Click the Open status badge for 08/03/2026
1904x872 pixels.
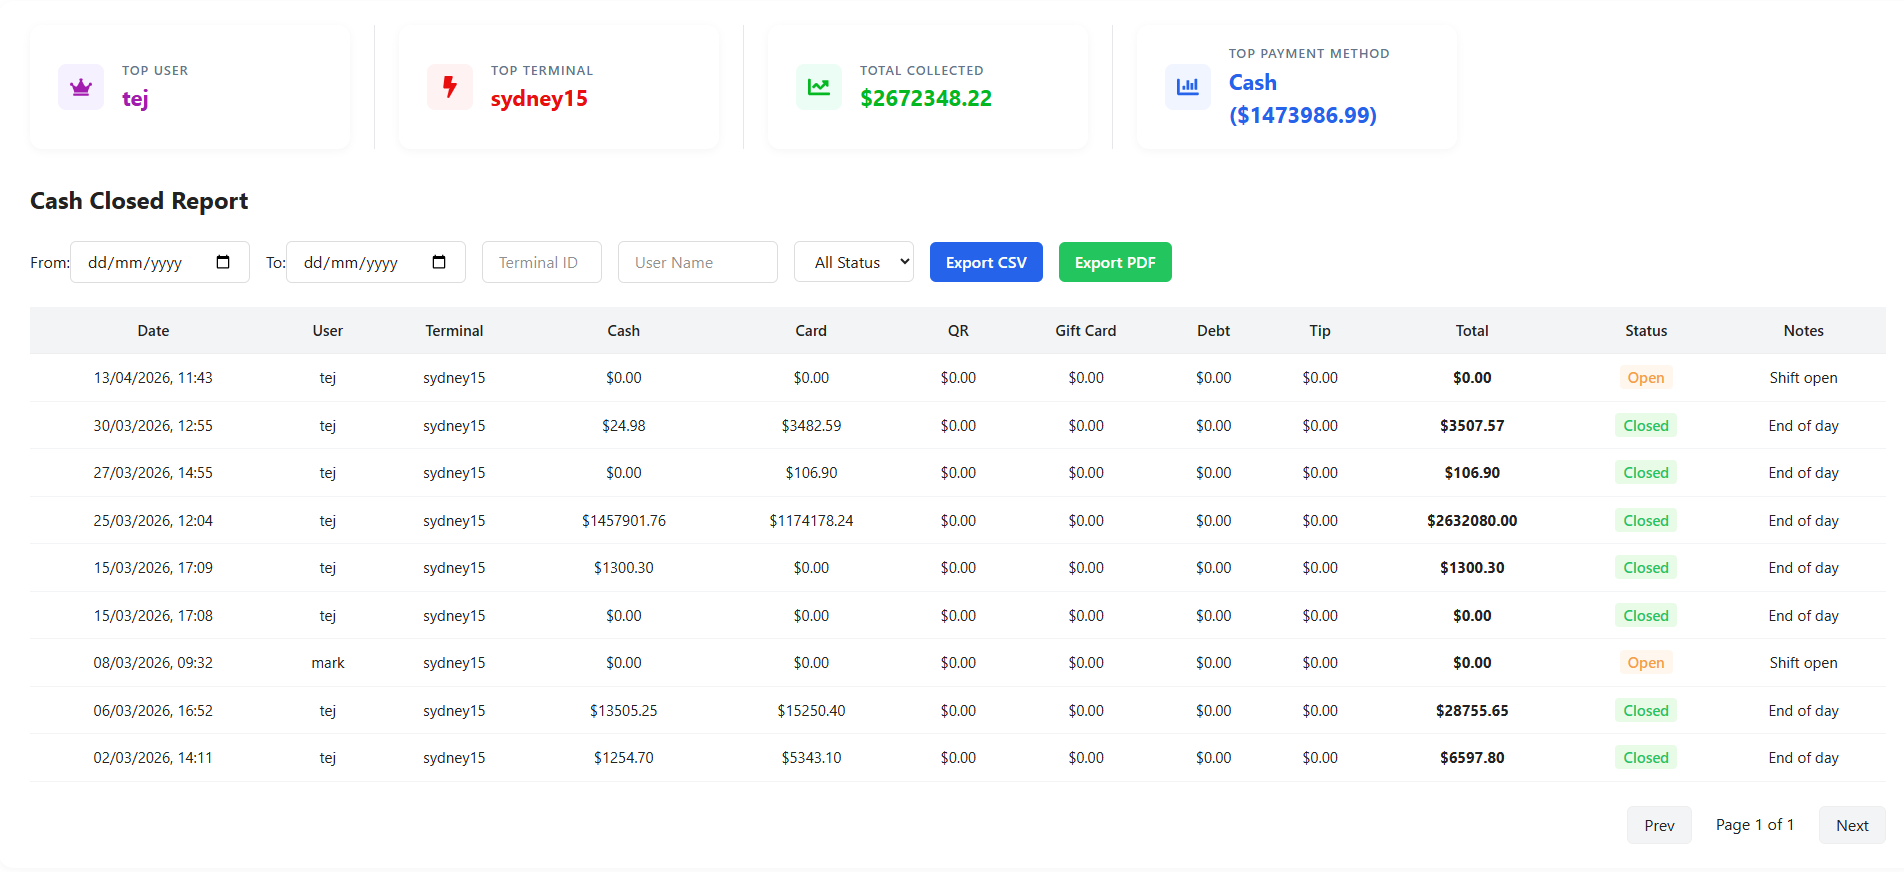pos(1646,663)
